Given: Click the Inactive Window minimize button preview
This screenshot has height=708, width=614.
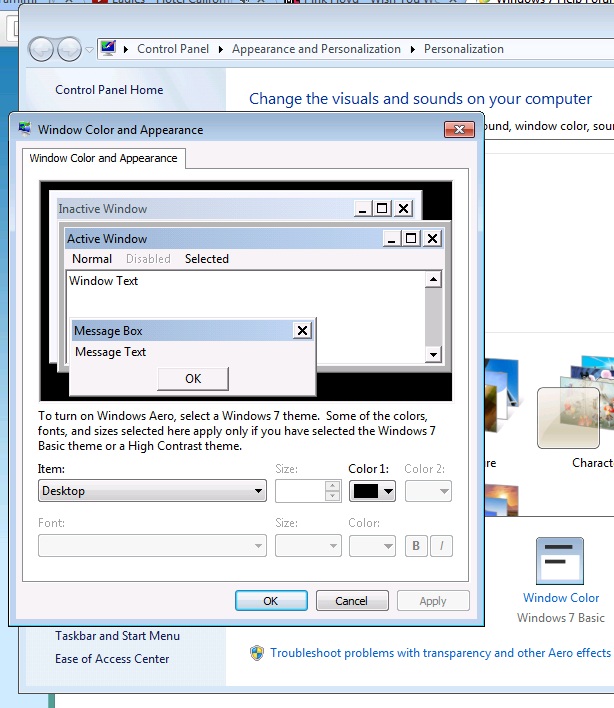Looking at the screenshot, I should coord(363,209).
